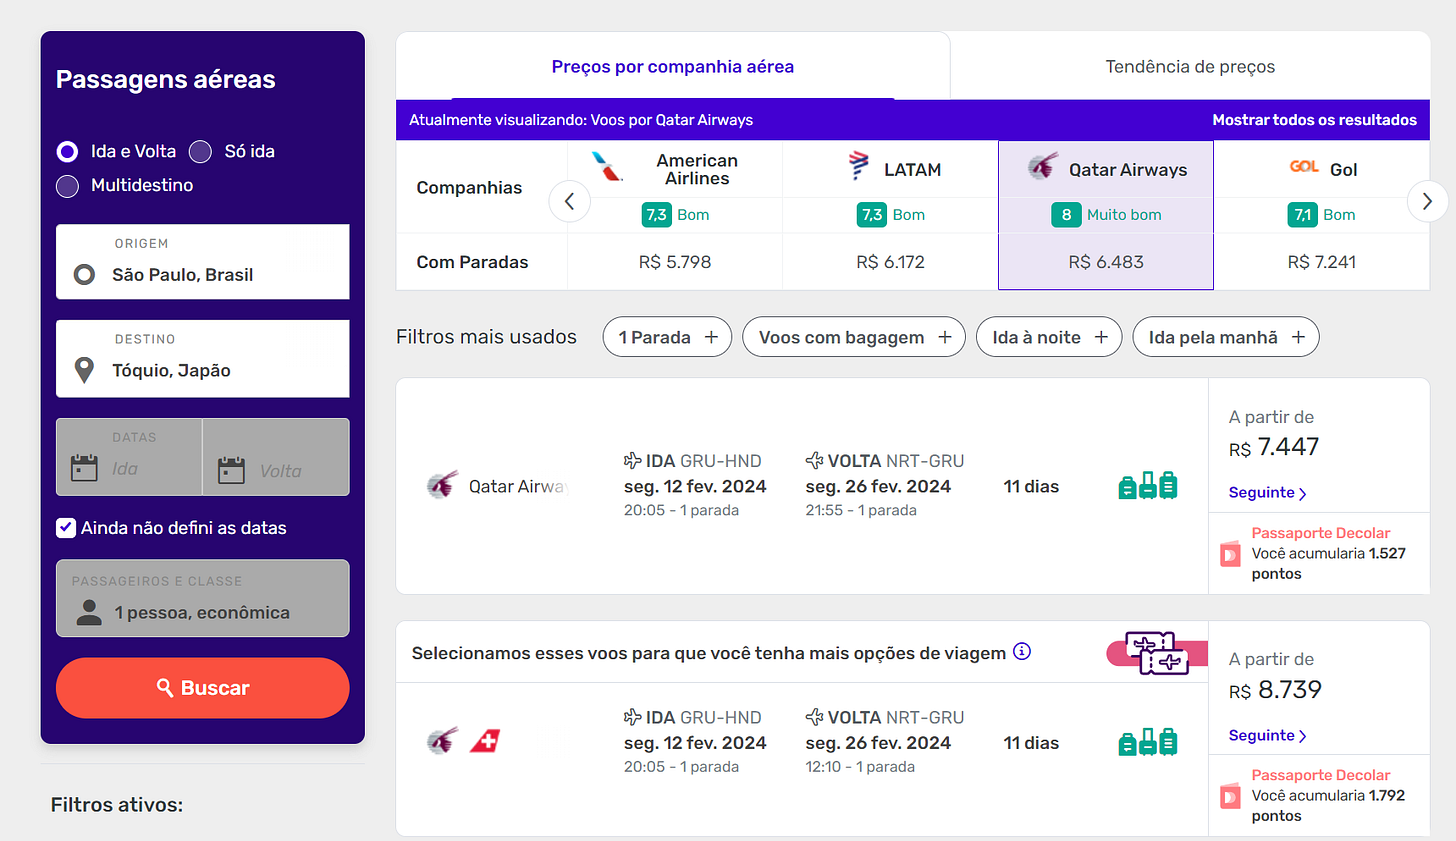Edit the Origem field São Paulo, Brasil
Screen dimensions: 1456x841
coord(203,262)
